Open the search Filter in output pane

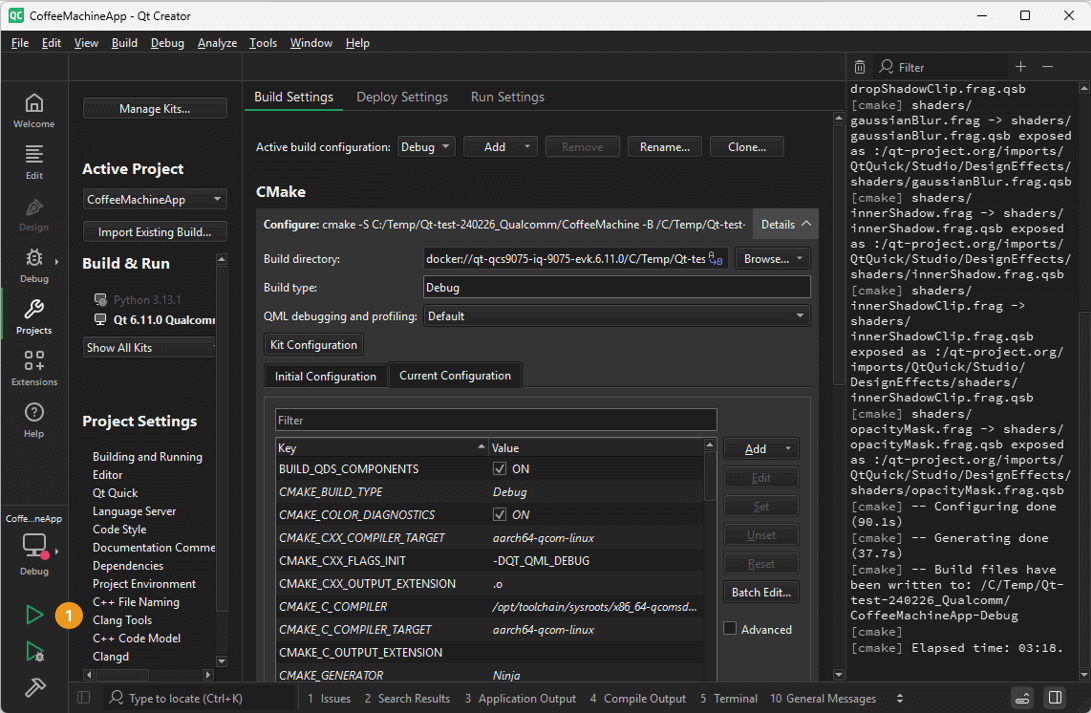point(910,66)
